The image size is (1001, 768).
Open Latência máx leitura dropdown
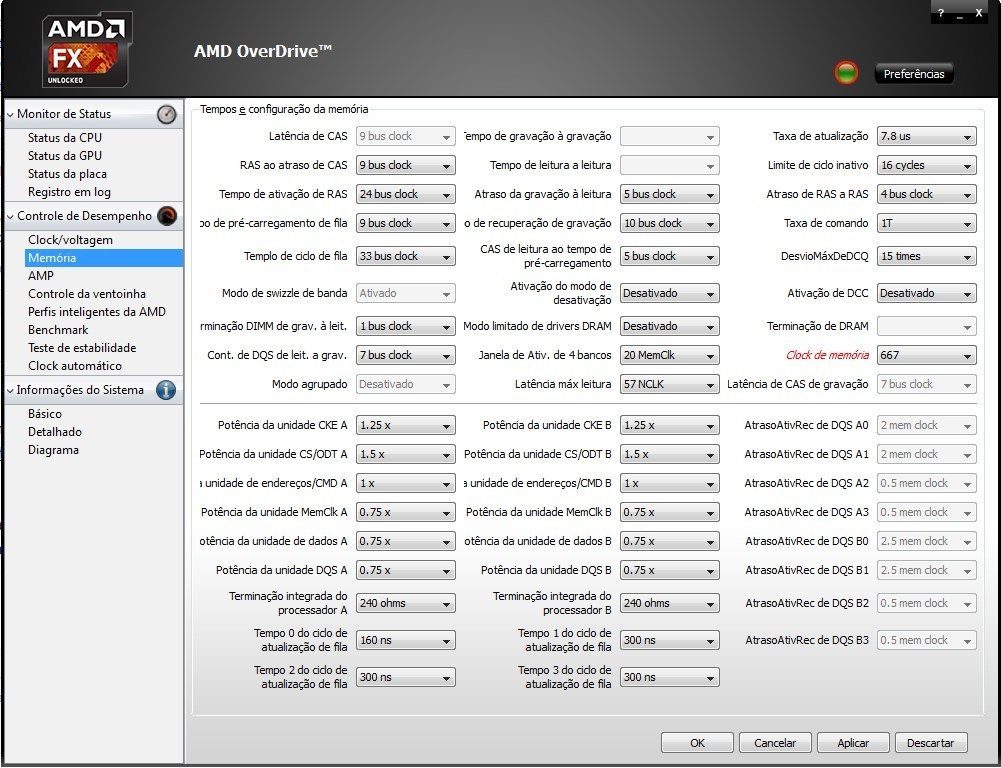click(x=670, y=384)
